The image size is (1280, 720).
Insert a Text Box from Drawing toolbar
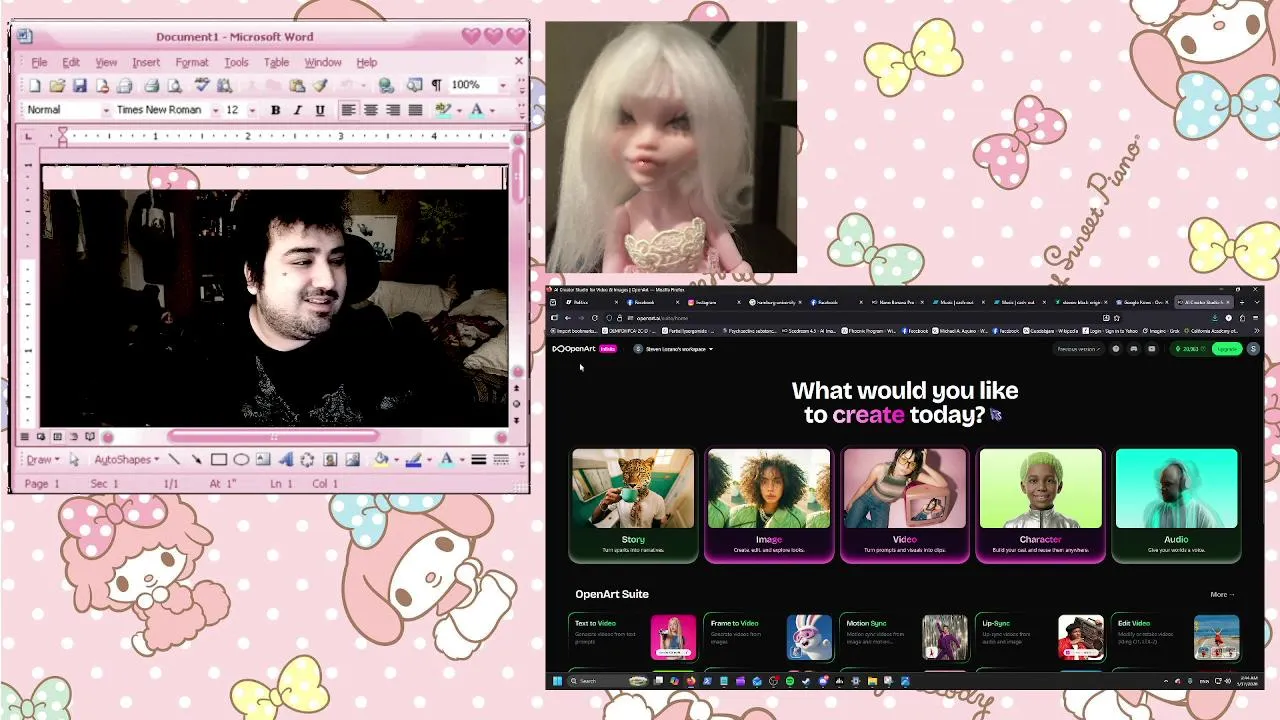(263, 460)
